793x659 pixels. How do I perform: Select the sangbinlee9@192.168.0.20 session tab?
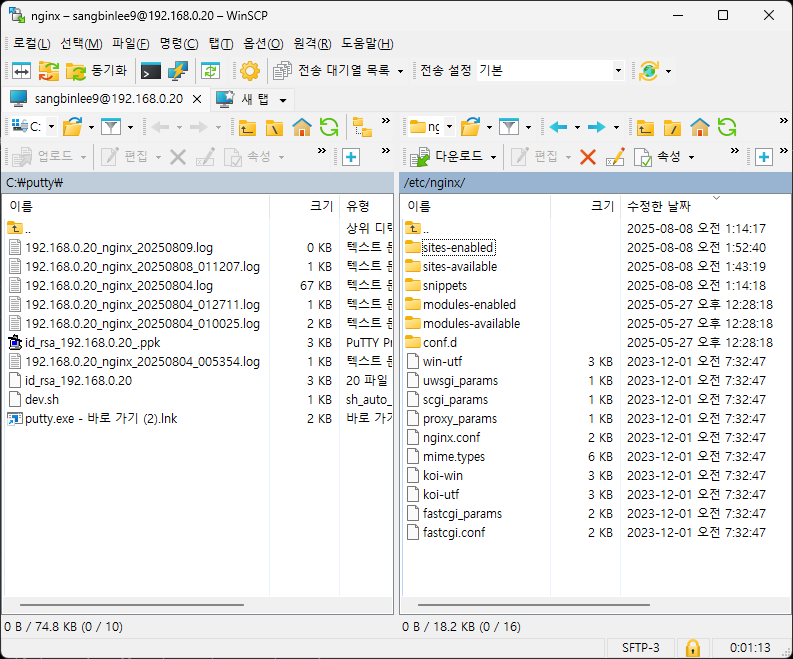point(108,99)
